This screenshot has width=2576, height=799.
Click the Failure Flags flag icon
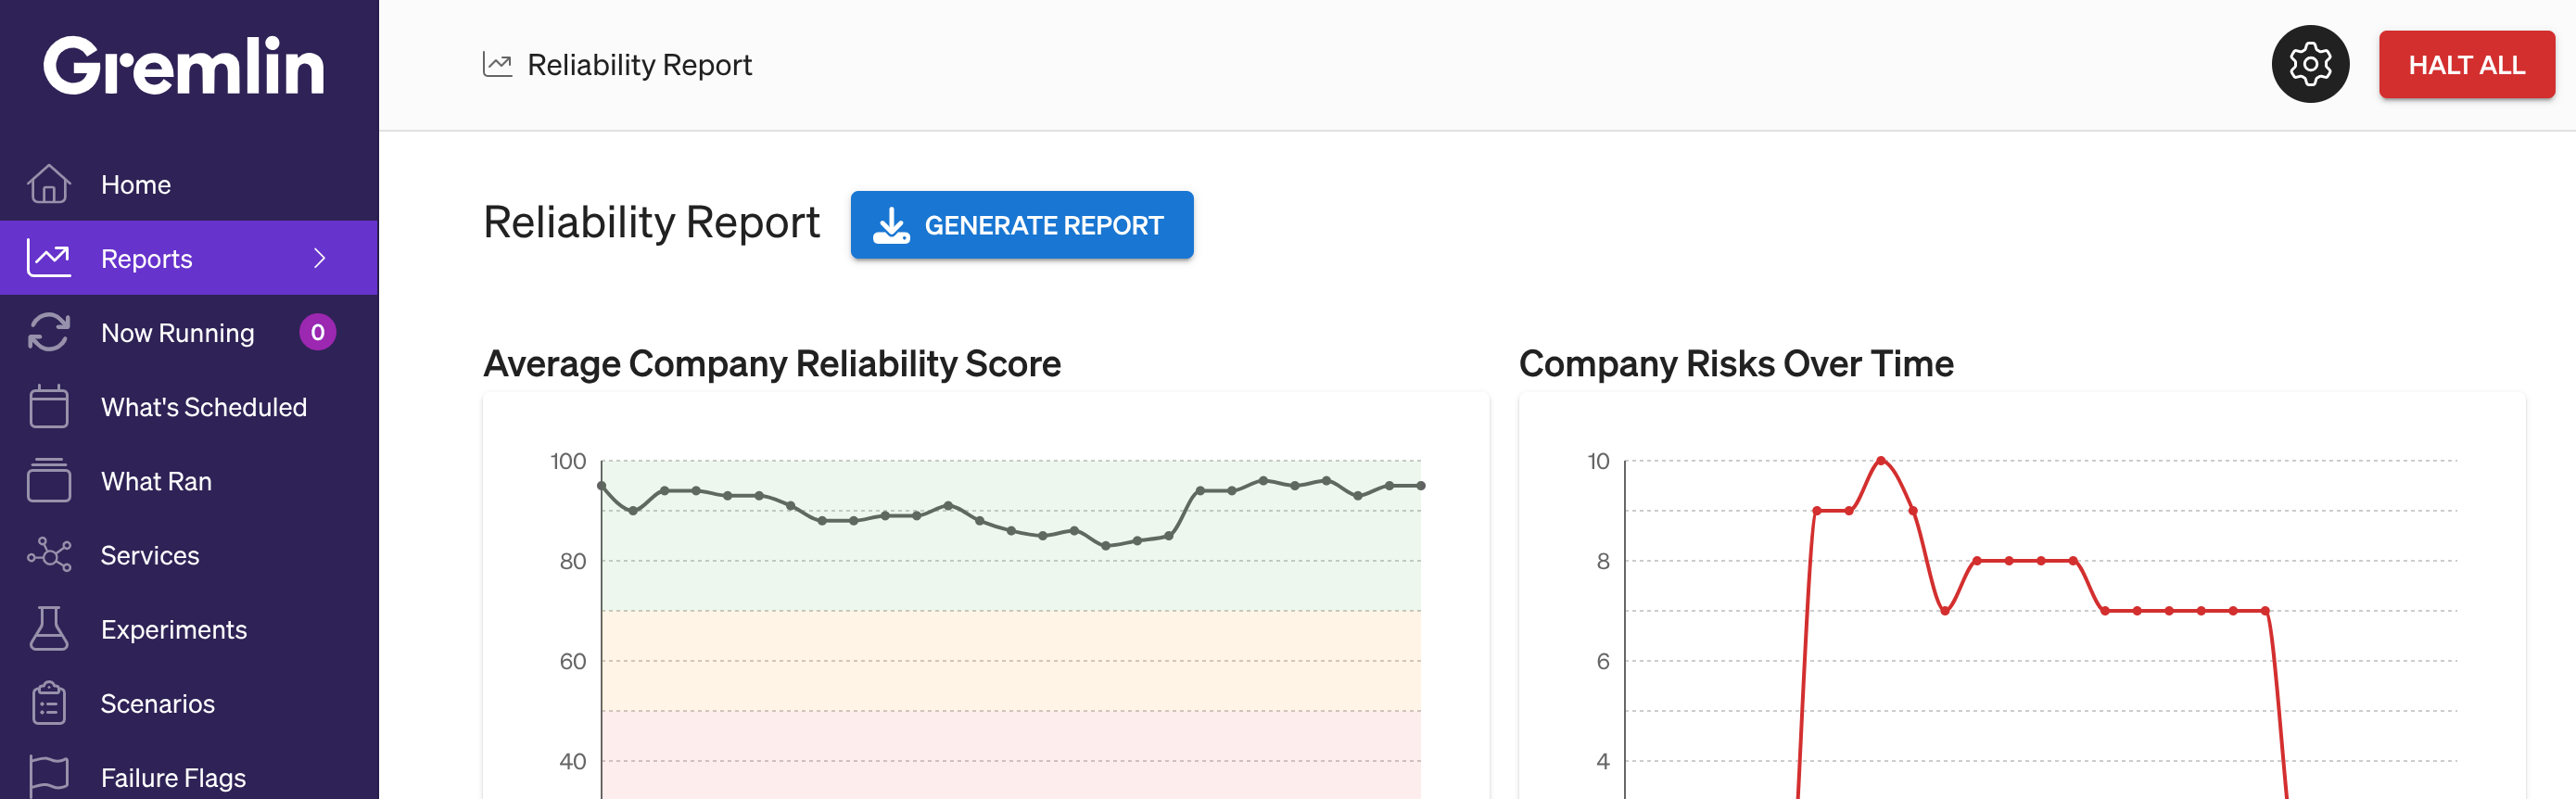click(x=49, y=777)
